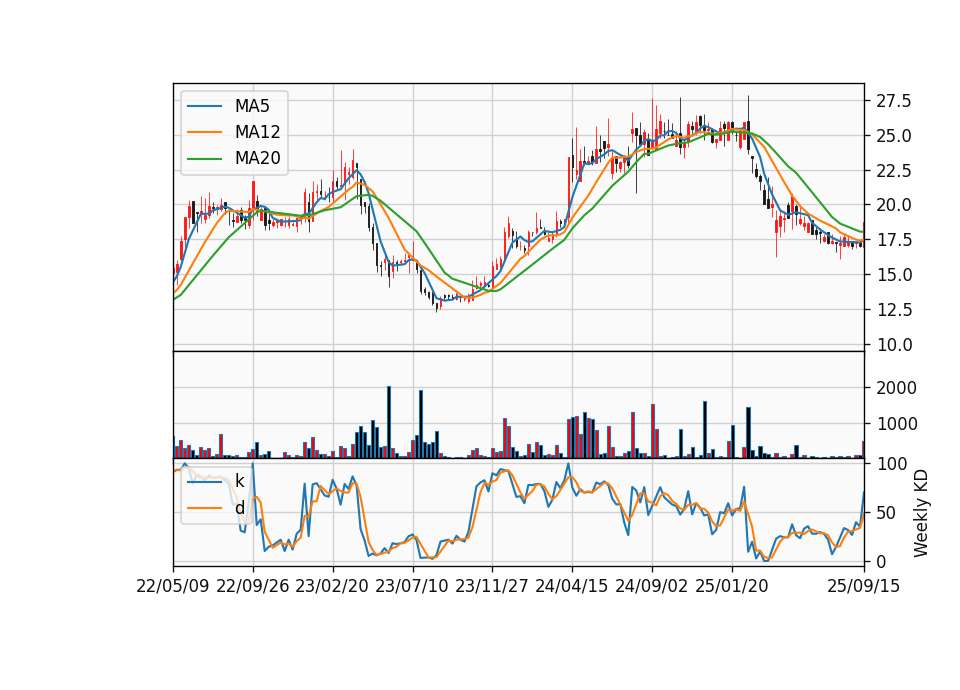Click the 15.0 price axis tick
The width and height of the screenshot is (960, 690).
point(894,276)
